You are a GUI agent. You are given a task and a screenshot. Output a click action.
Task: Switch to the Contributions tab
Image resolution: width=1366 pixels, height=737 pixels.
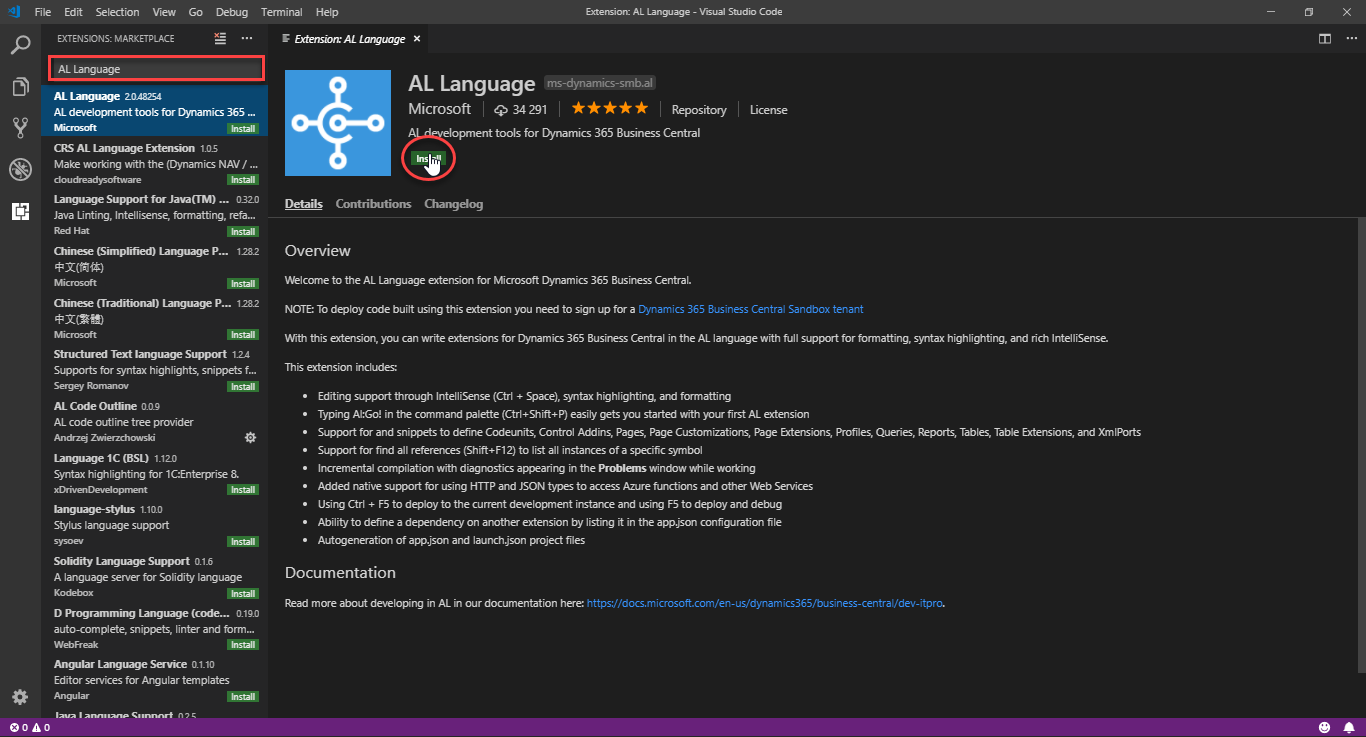pyautogui.click(x=373, y=203)
